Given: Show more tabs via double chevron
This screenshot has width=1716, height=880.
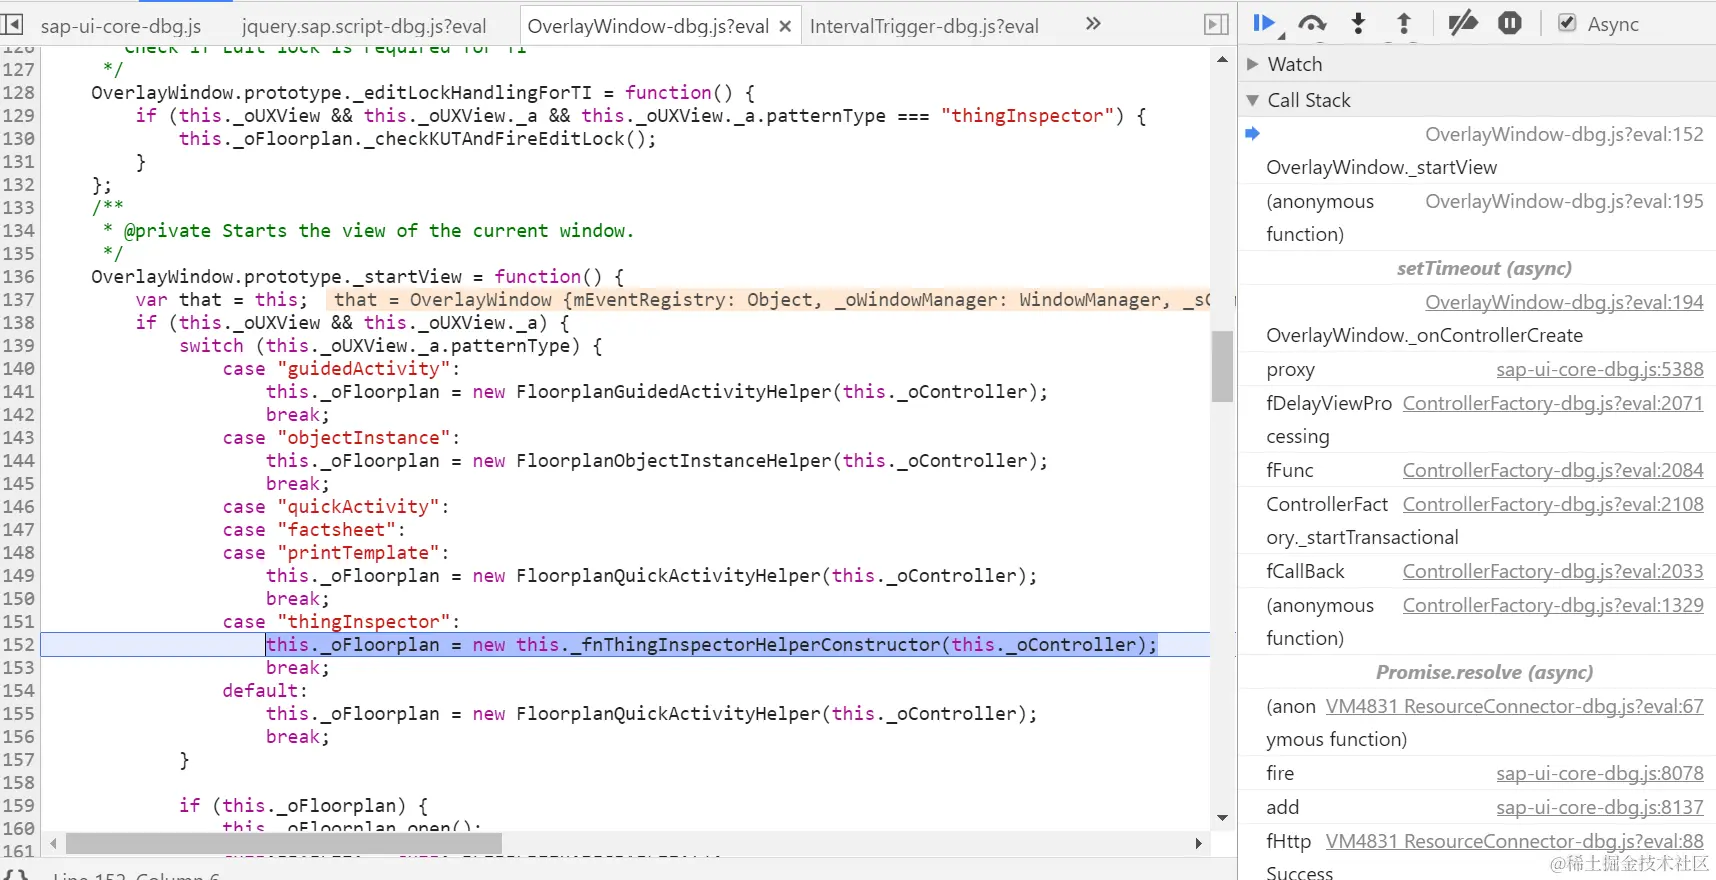Looking at the screenshot, I should 1093,23.
